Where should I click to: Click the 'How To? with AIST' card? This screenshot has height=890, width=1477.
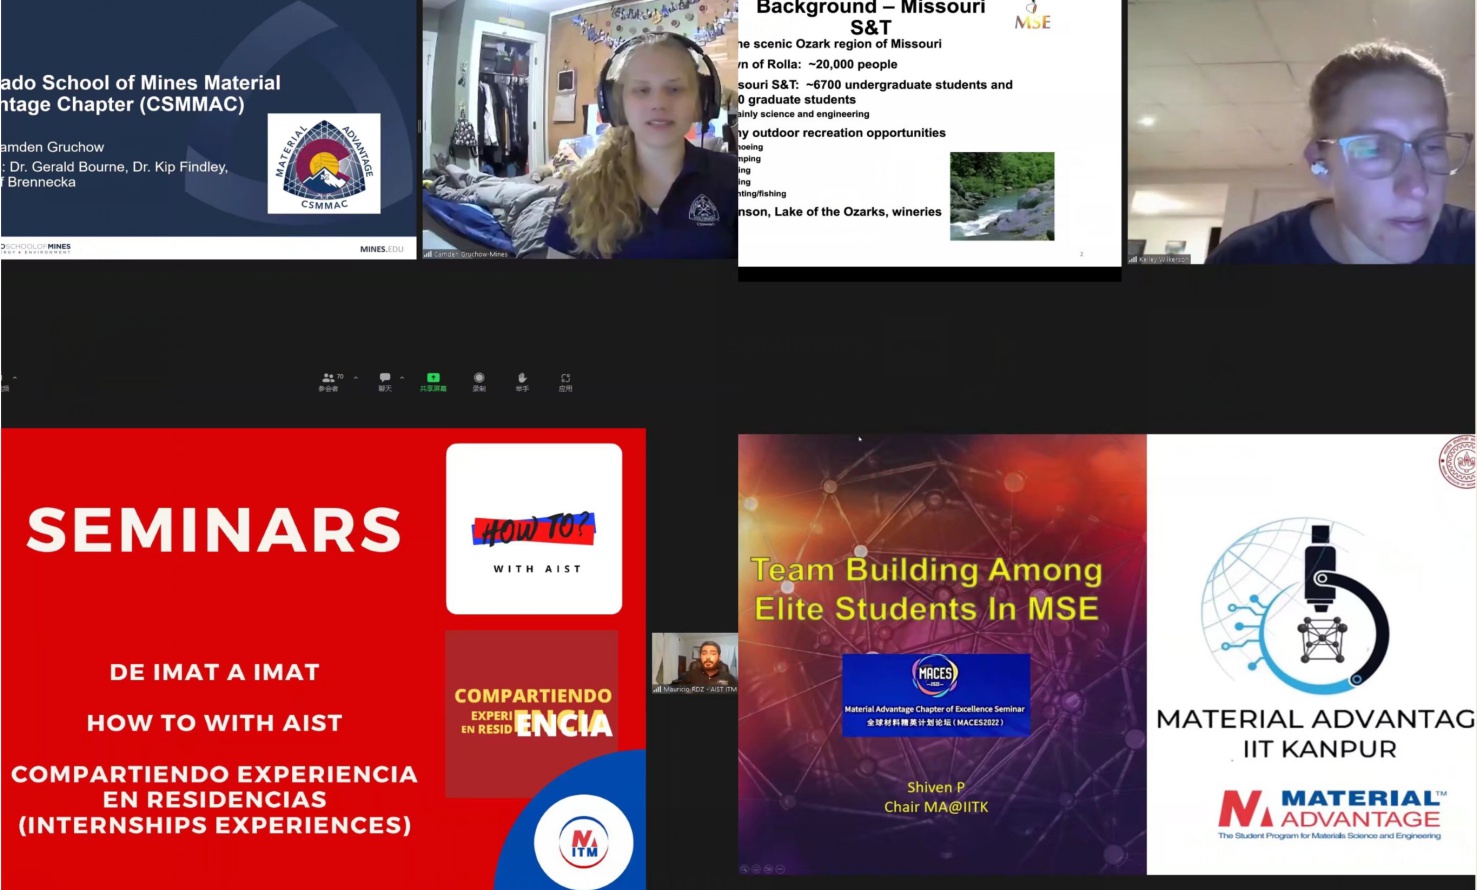tap(534, 528)
